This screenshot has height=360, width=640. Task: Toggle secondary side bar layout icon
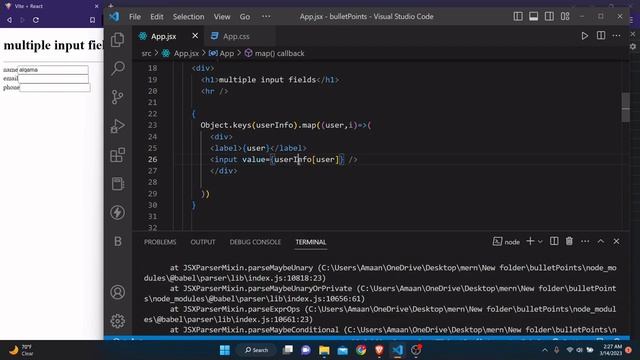pos(549,16)
